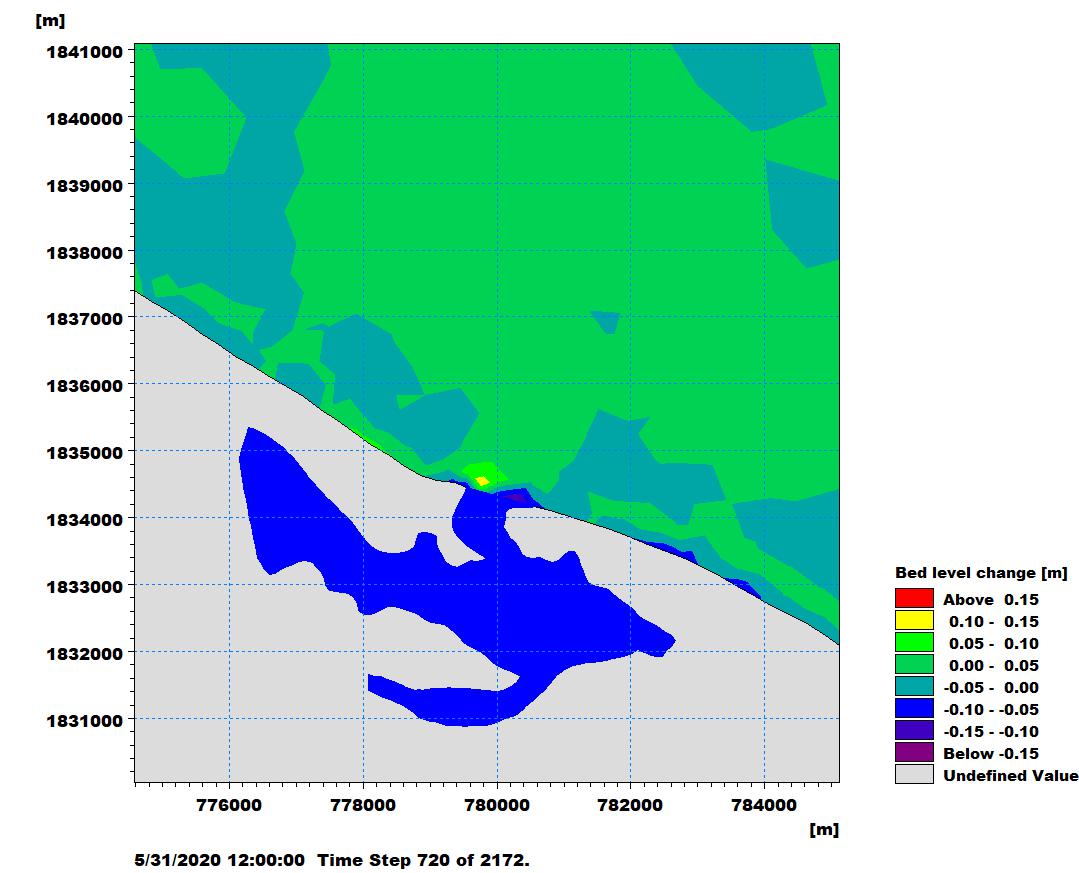Pick the indigo -0.15 - -0.10 legend swatch
This screenshot has height=873, width=1079.
coord(914,731)
